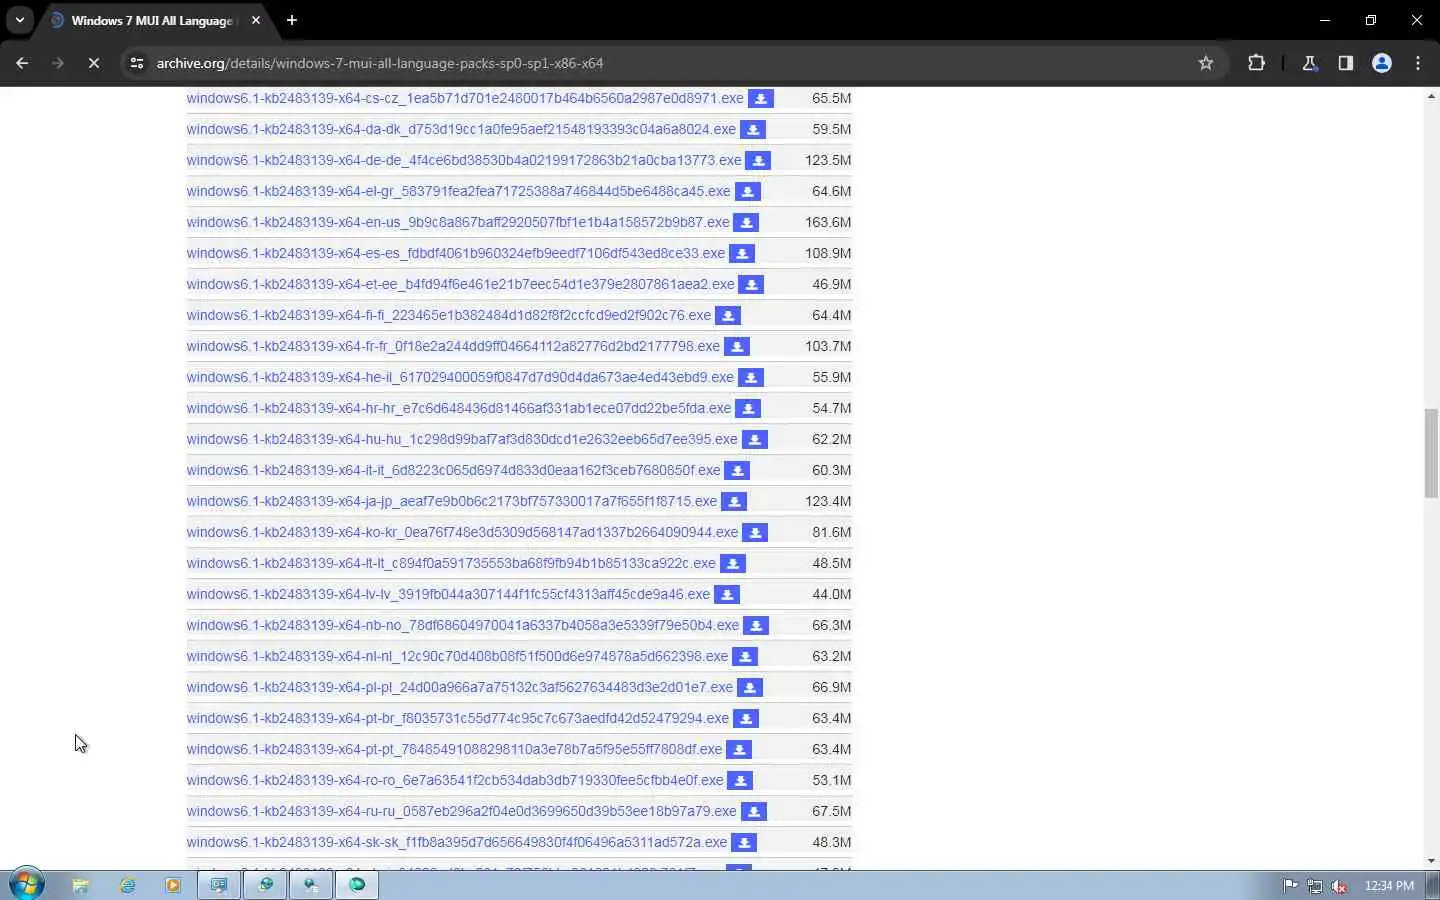The image size is (1440, 900).
Task: Click download icon for cs-cz language pack
Action: coord(761,99)
